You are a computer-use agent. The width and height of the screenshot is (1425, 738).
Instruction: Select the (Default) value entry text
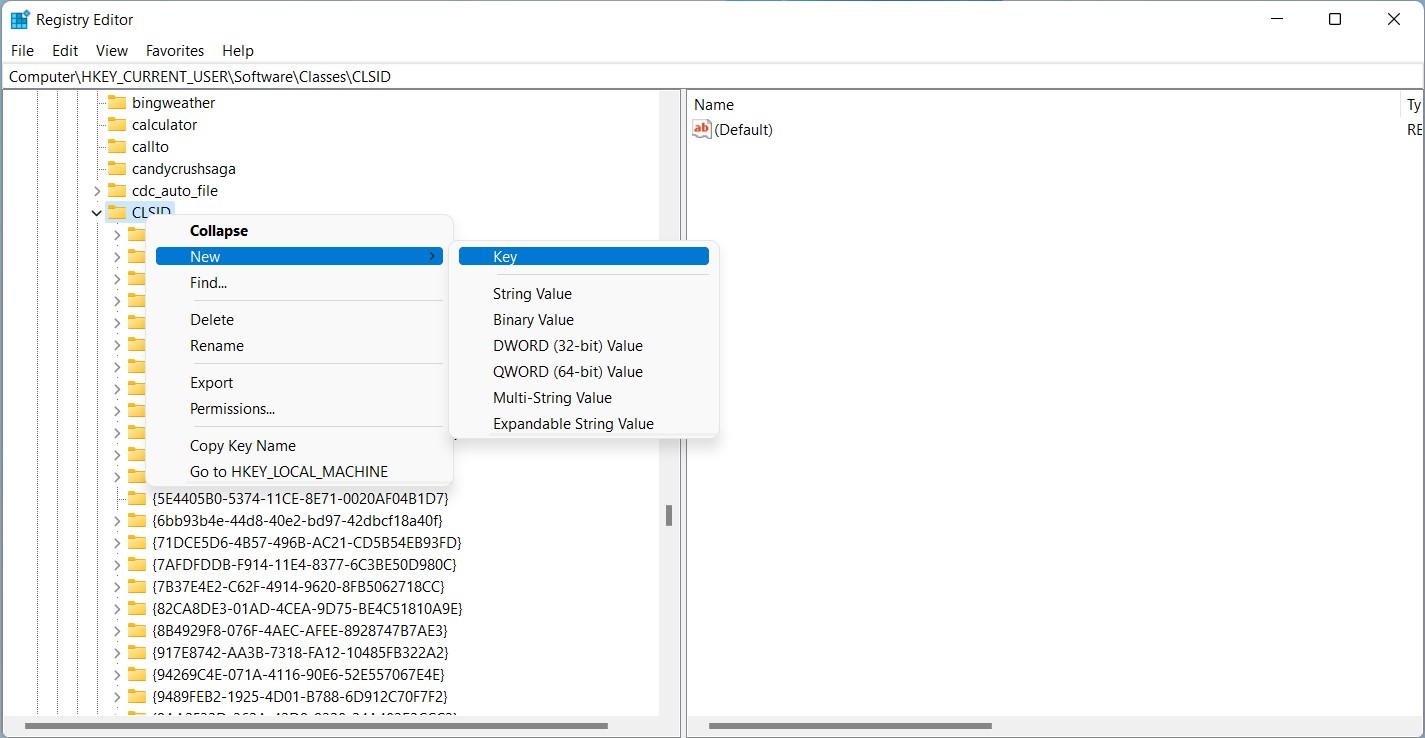(x=743, y=130)
